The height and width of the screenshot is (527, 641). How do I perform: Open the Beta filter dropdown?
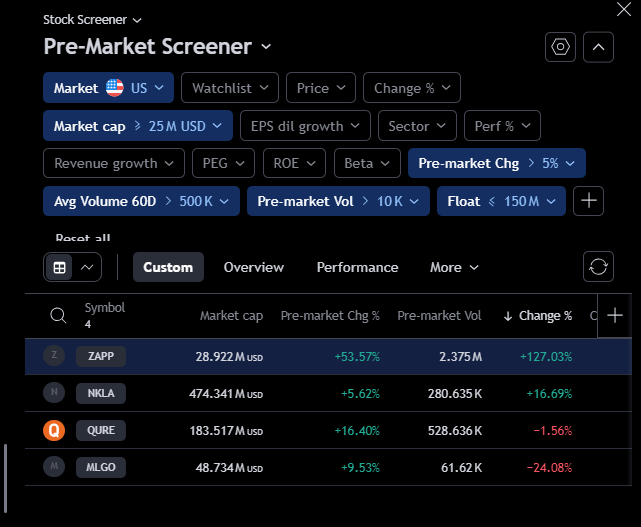click(x=367, y=163)
